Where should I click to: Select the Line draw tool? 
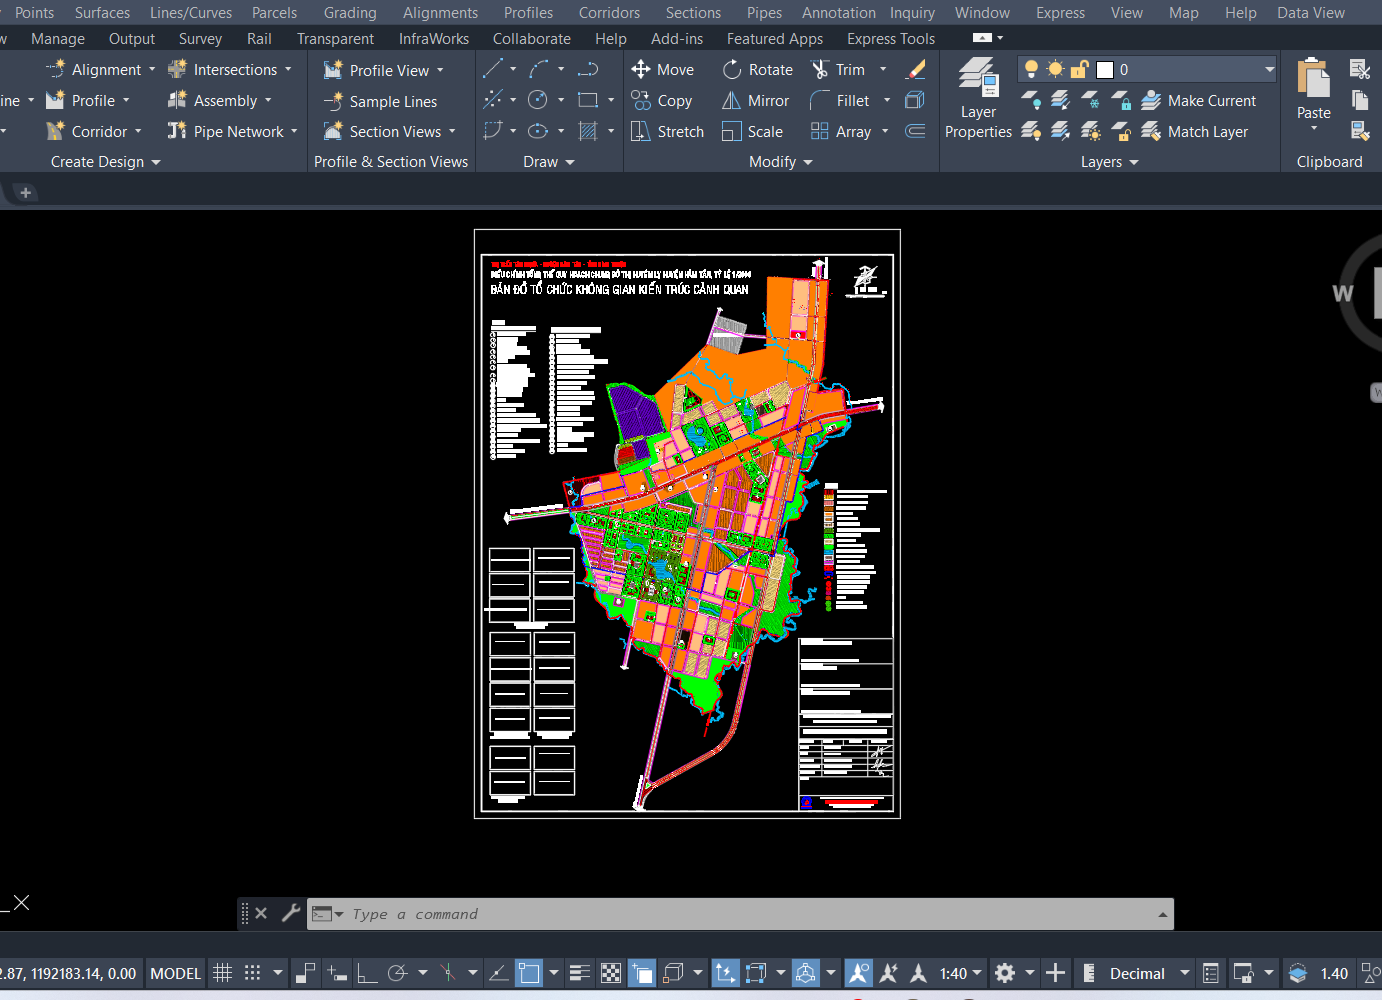(493, 69)
